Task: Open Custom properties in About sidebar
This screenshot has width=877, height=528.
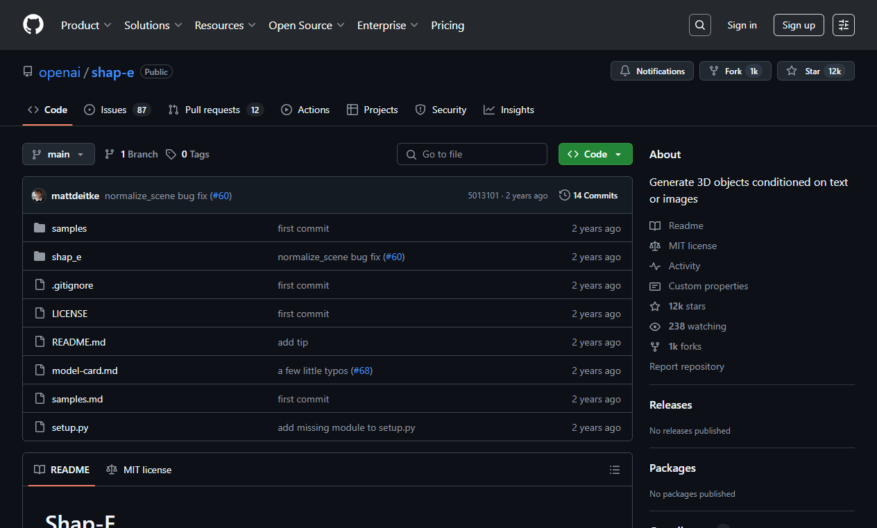Action: [x=699, y=286]
